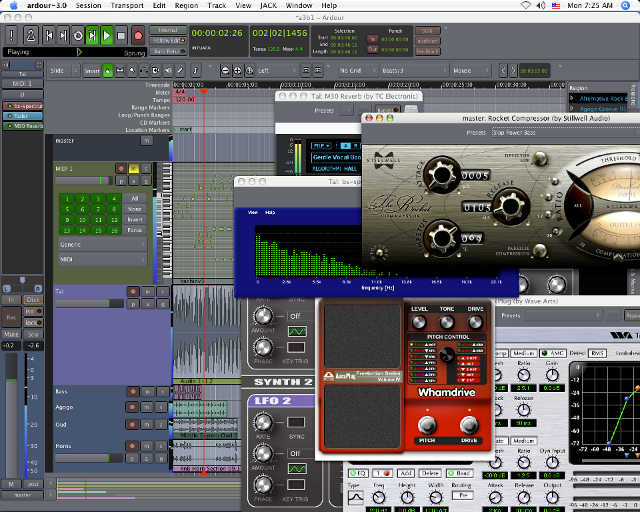Select the internal note edit tool
This screenshot has width=640, height=512.
click(196, 71)
